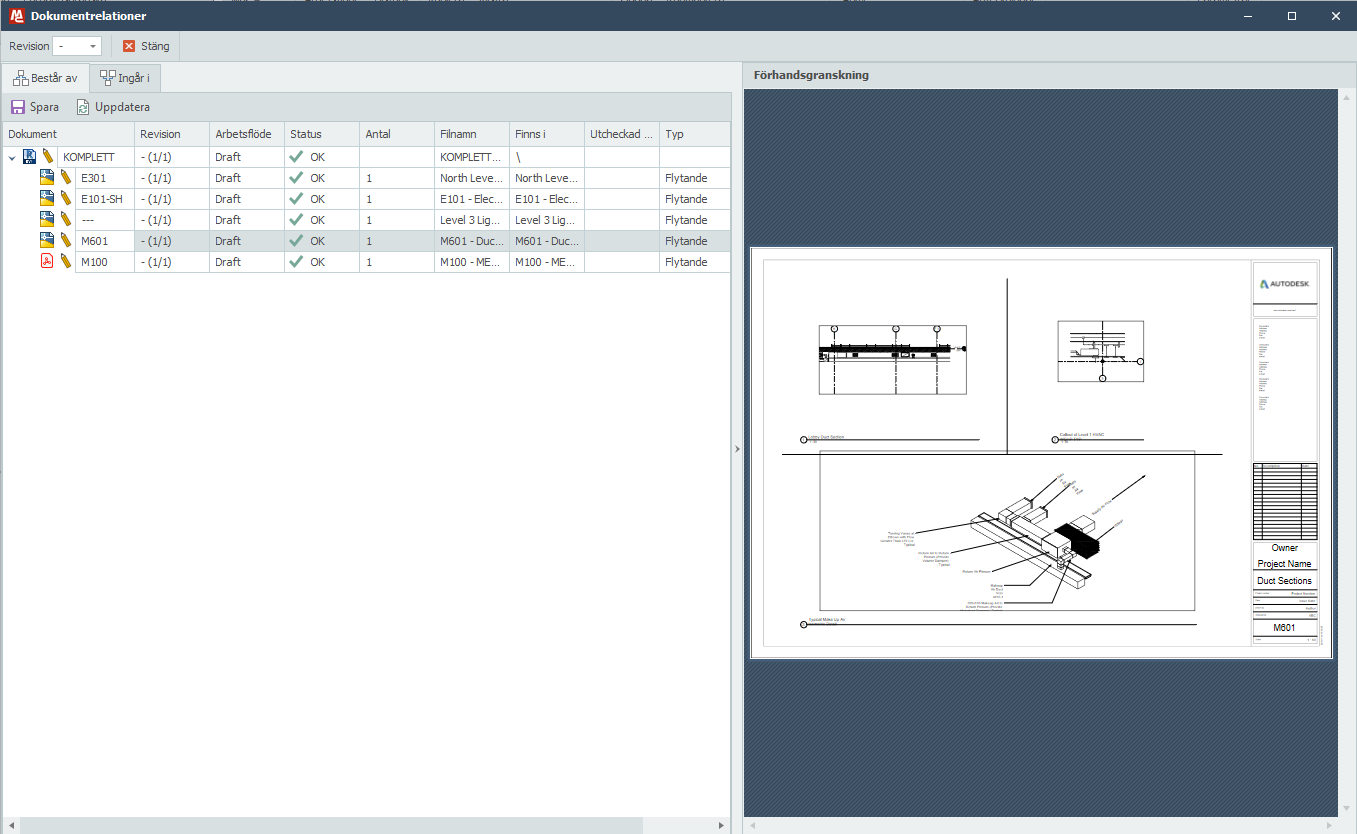Image resolution: width=1357 pixels, height=834 pixels.
Task: Sort by the Arbetsflöde column header
Action: click(247, 134)
